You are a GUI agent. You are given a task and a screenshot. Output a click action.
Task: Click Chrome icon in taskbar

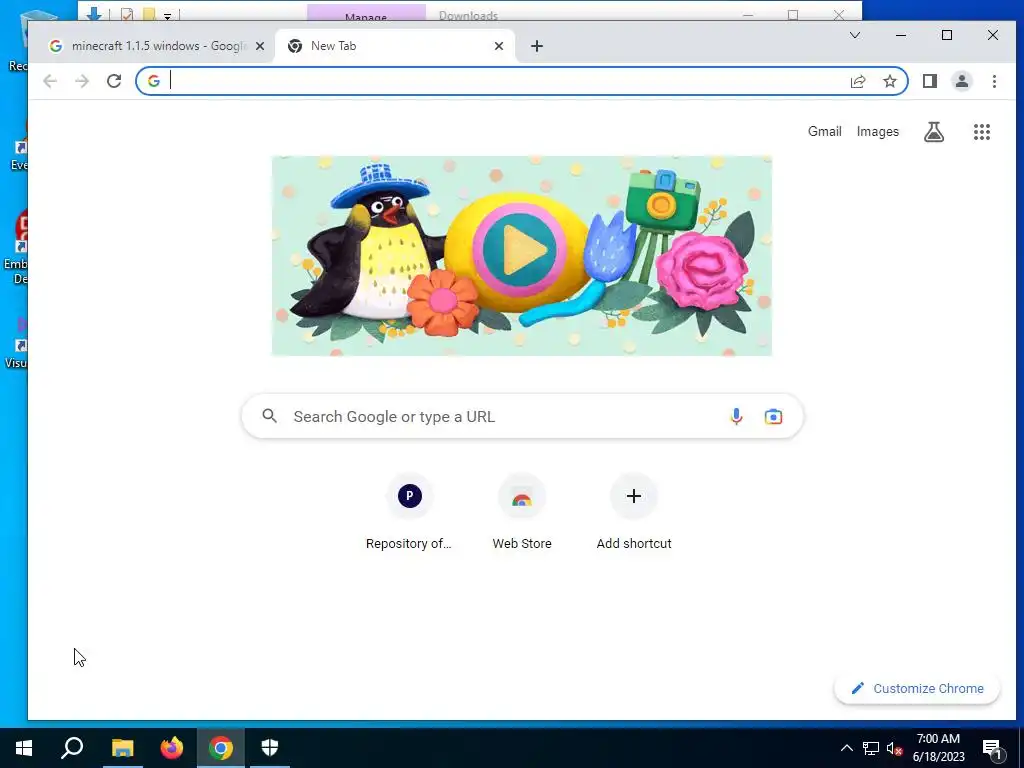(x=221, y=748)
